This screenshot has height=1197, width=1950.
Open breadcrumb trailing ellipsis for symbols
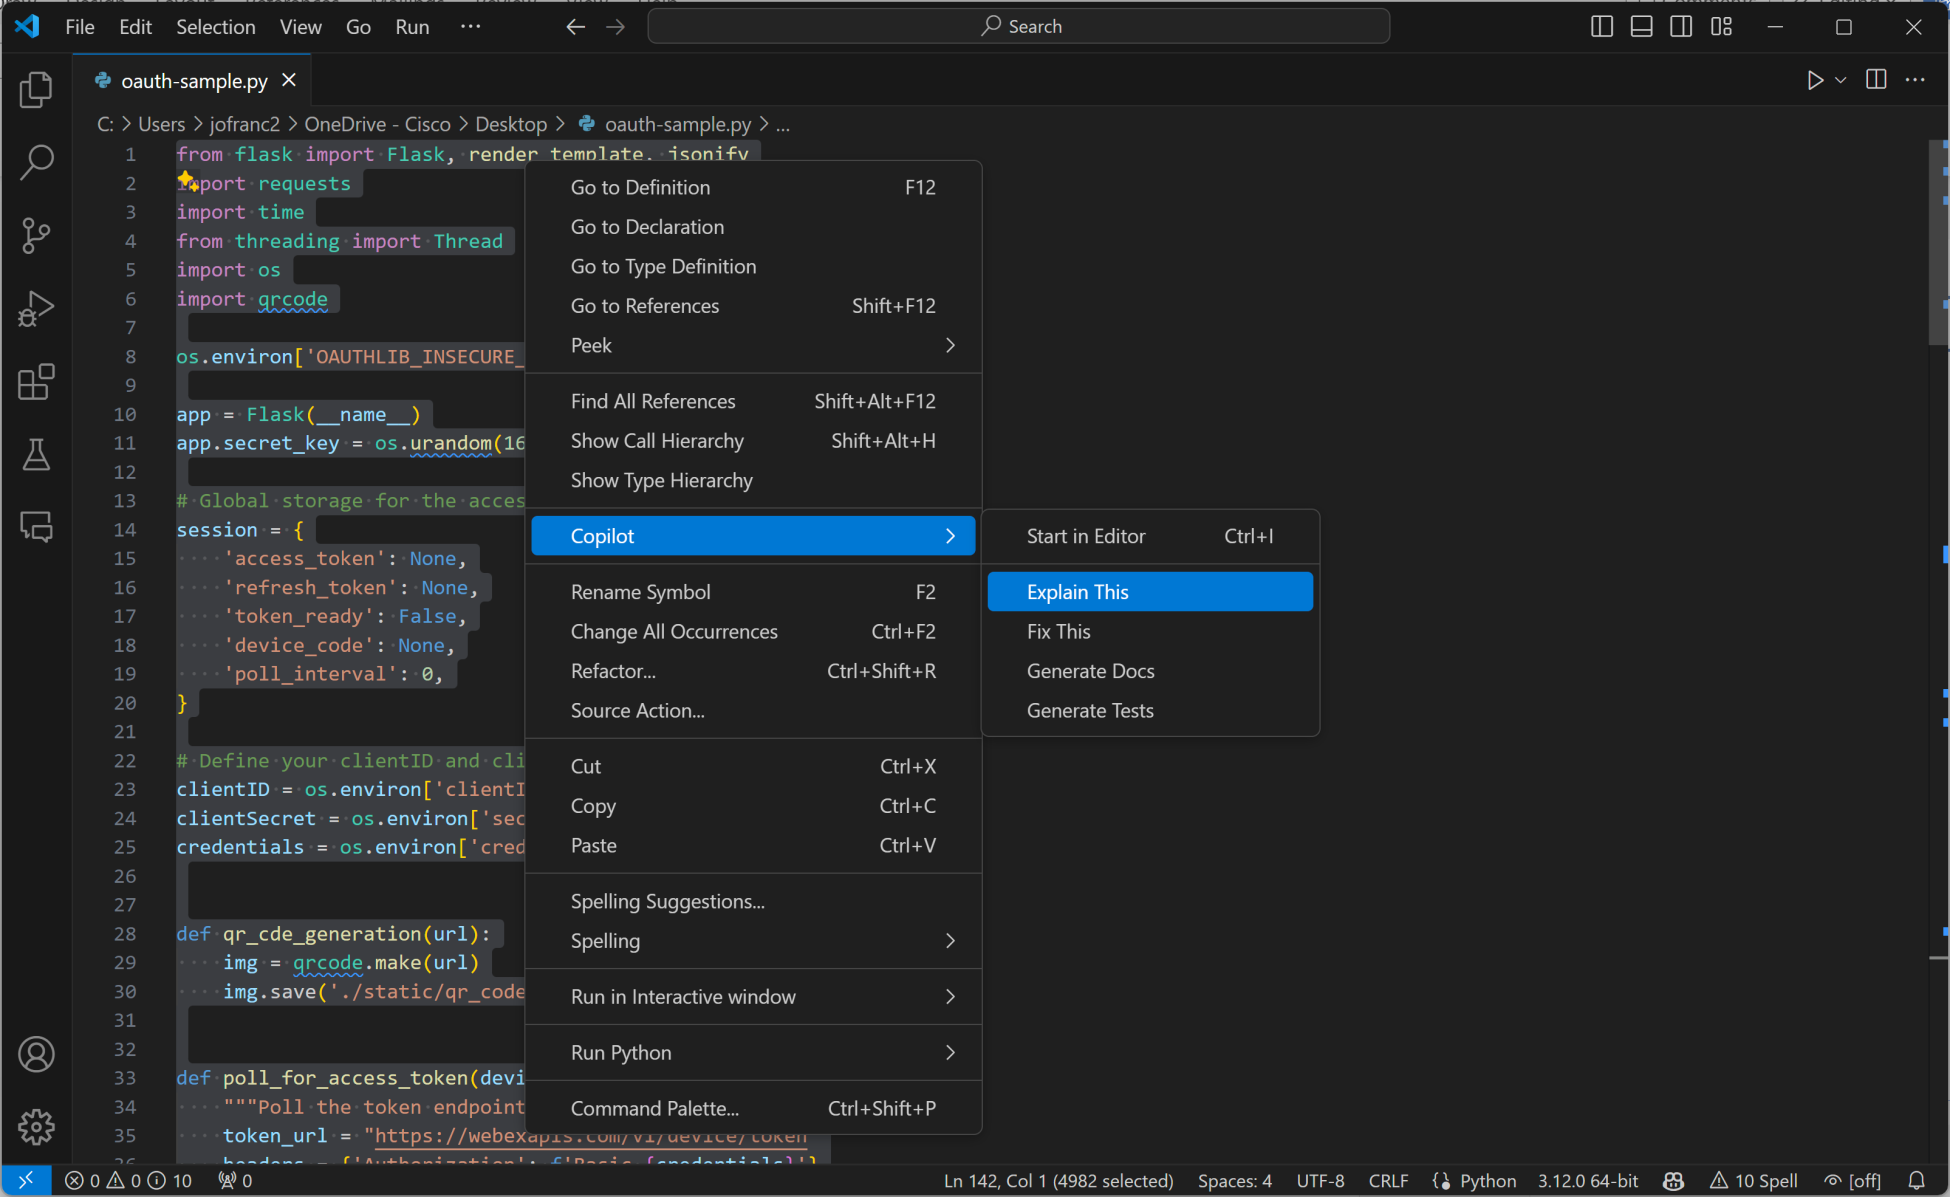coord(783,125)
